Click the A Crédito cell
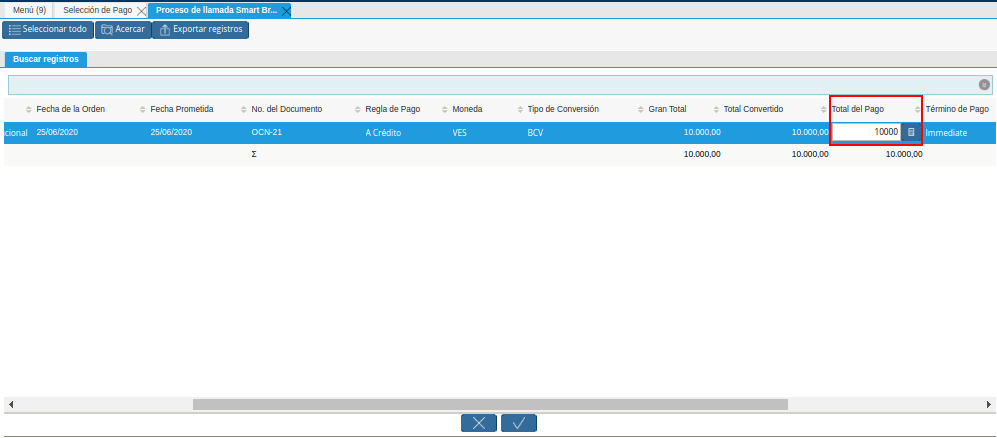 pos(383,133)
